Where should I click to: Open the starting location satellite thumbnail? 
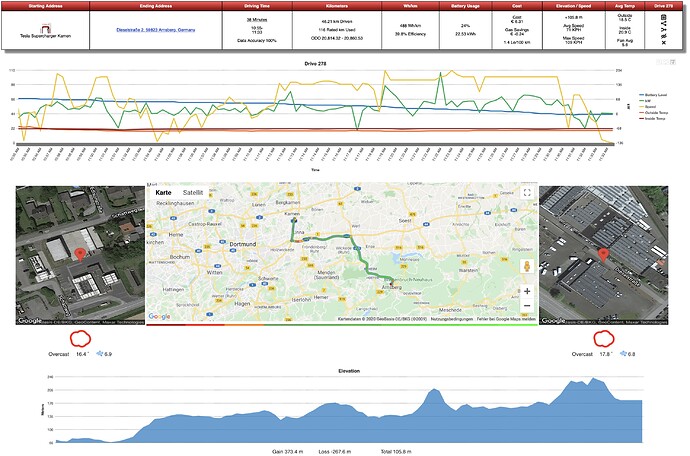(x=80, y=255)
